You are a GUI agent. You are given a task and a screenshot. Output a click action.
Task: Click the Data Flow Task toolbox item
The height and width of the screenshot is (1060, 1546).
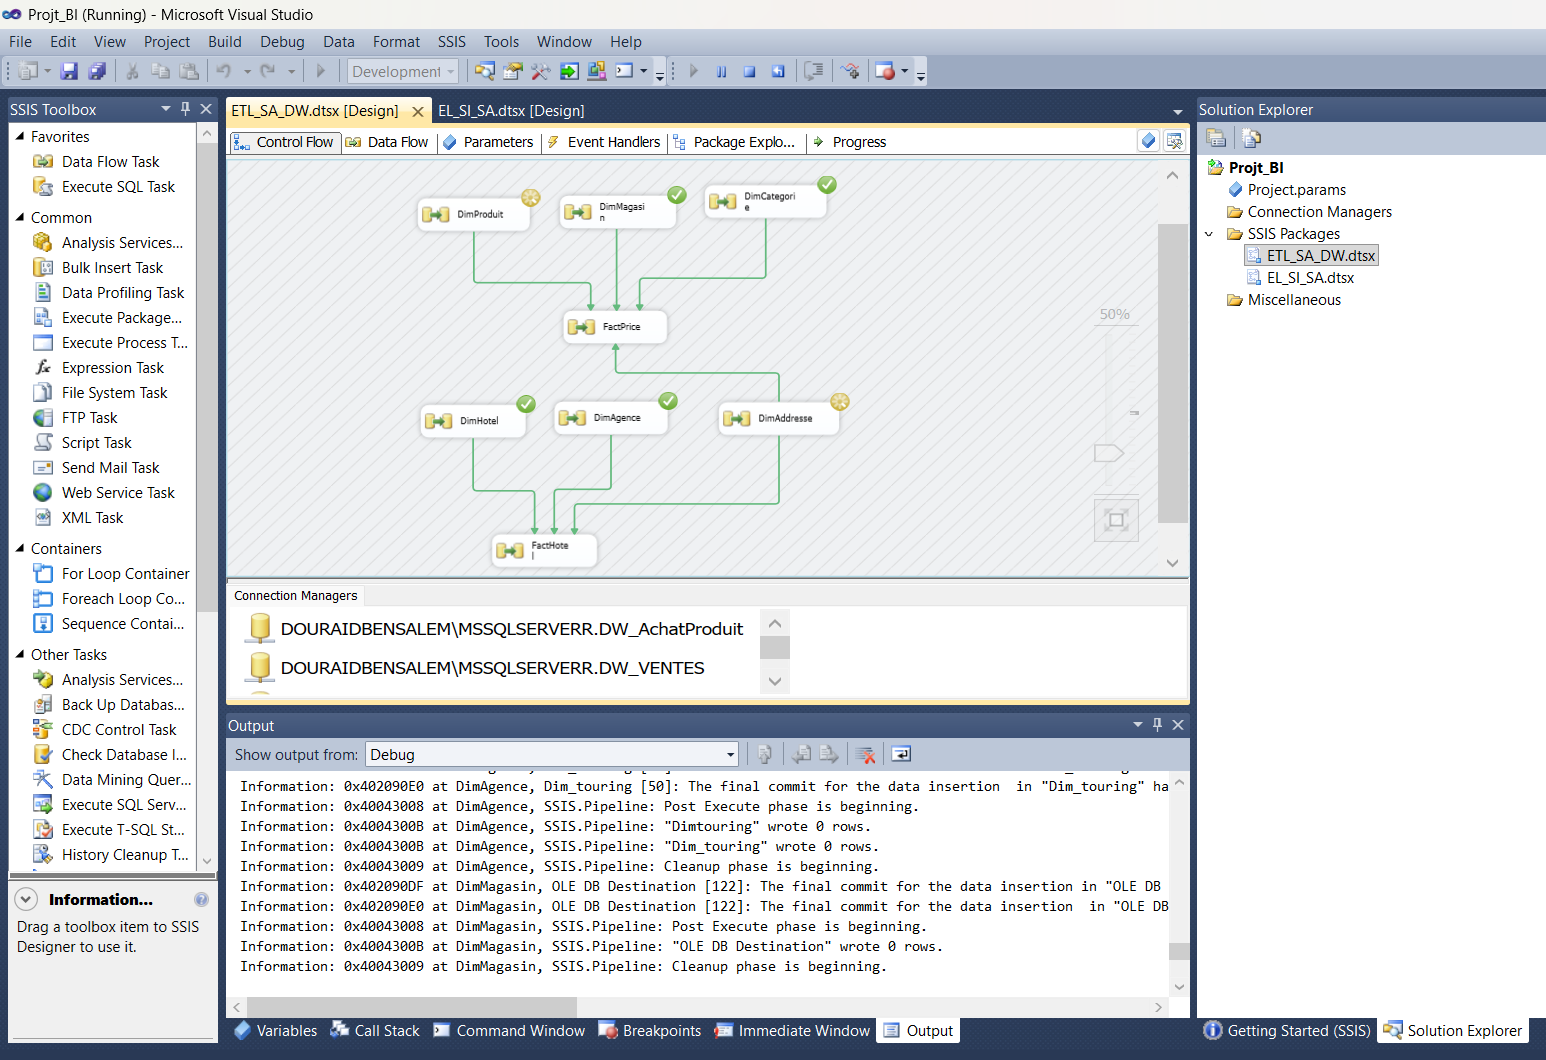110,162
